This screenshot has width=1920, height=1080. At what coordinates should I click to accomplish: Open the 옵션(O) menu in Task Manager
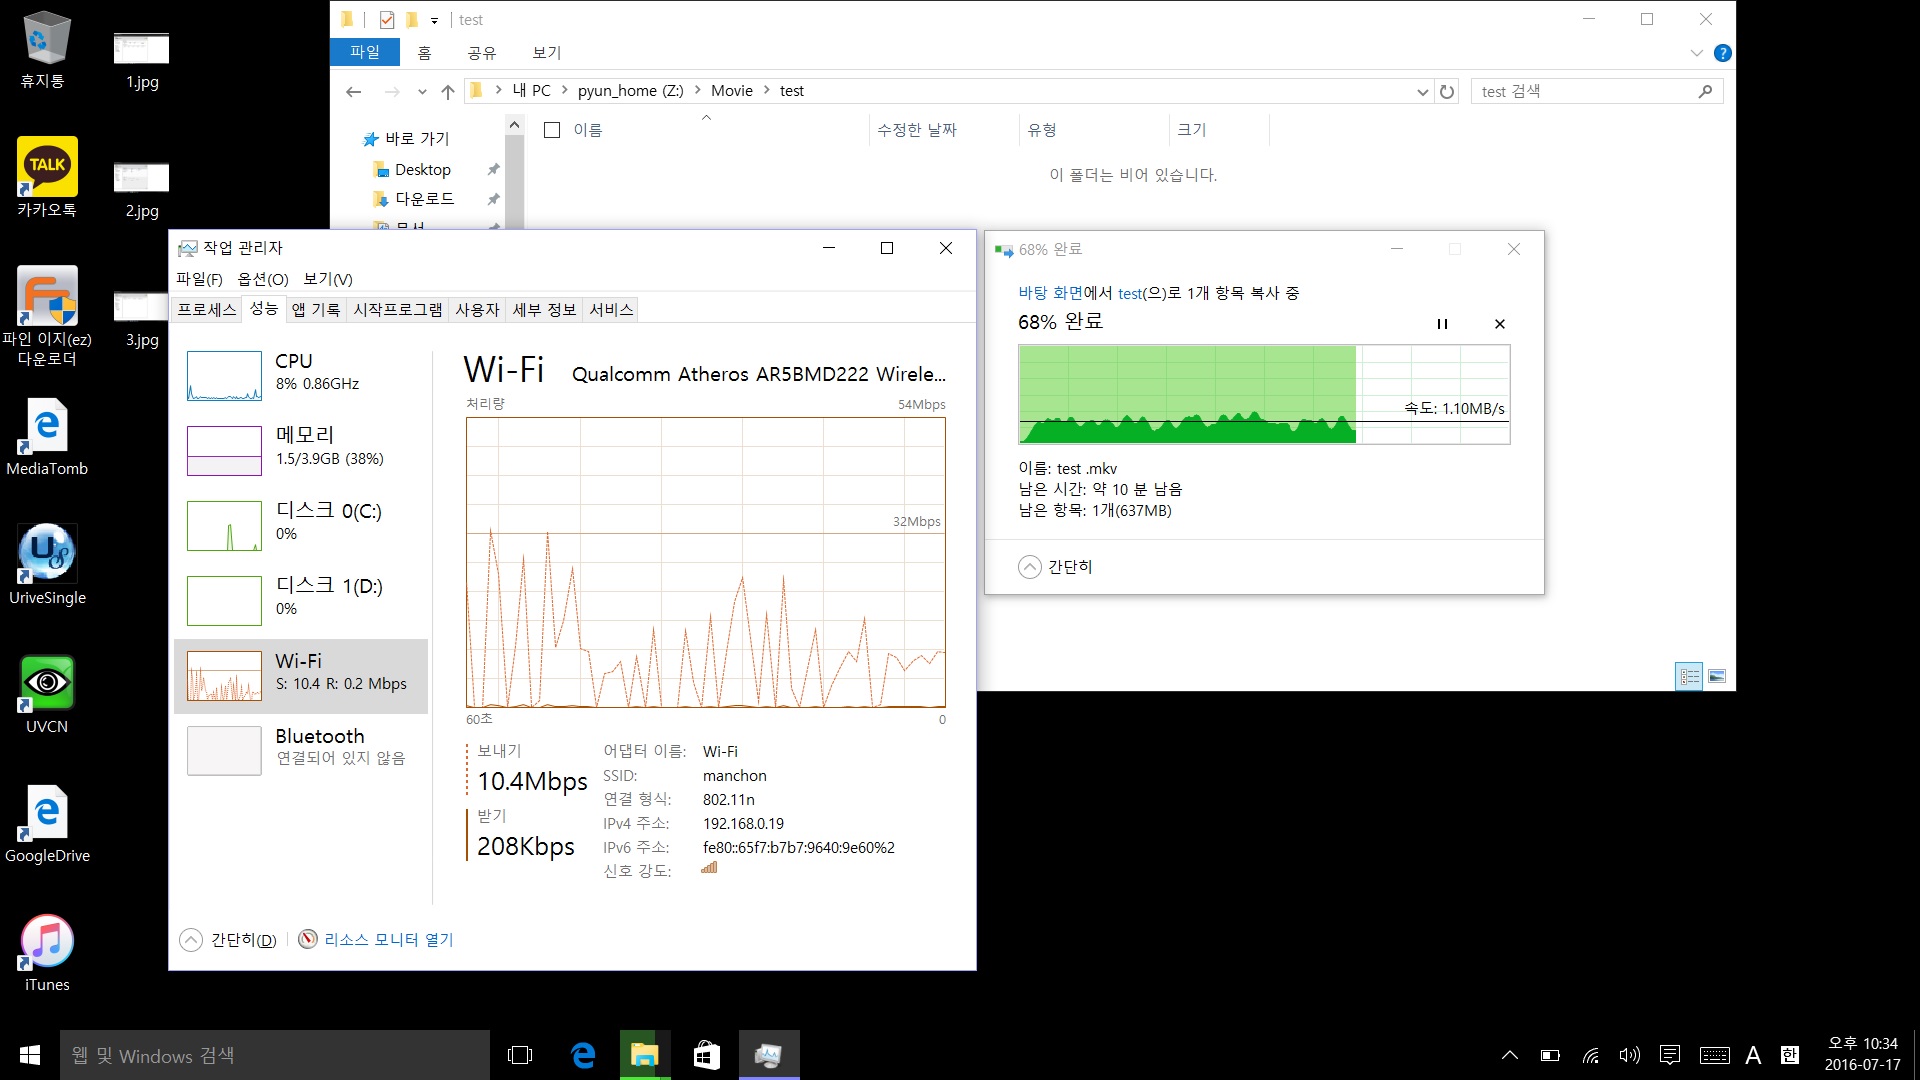pyautogui.click(x=263, y=279)
